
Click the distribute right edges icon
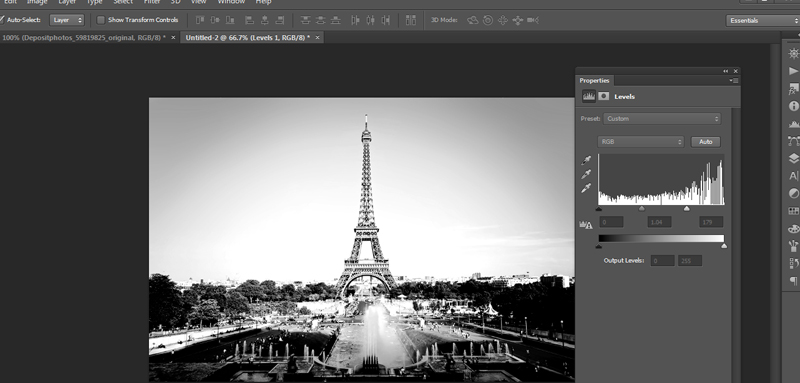point(386,20)
